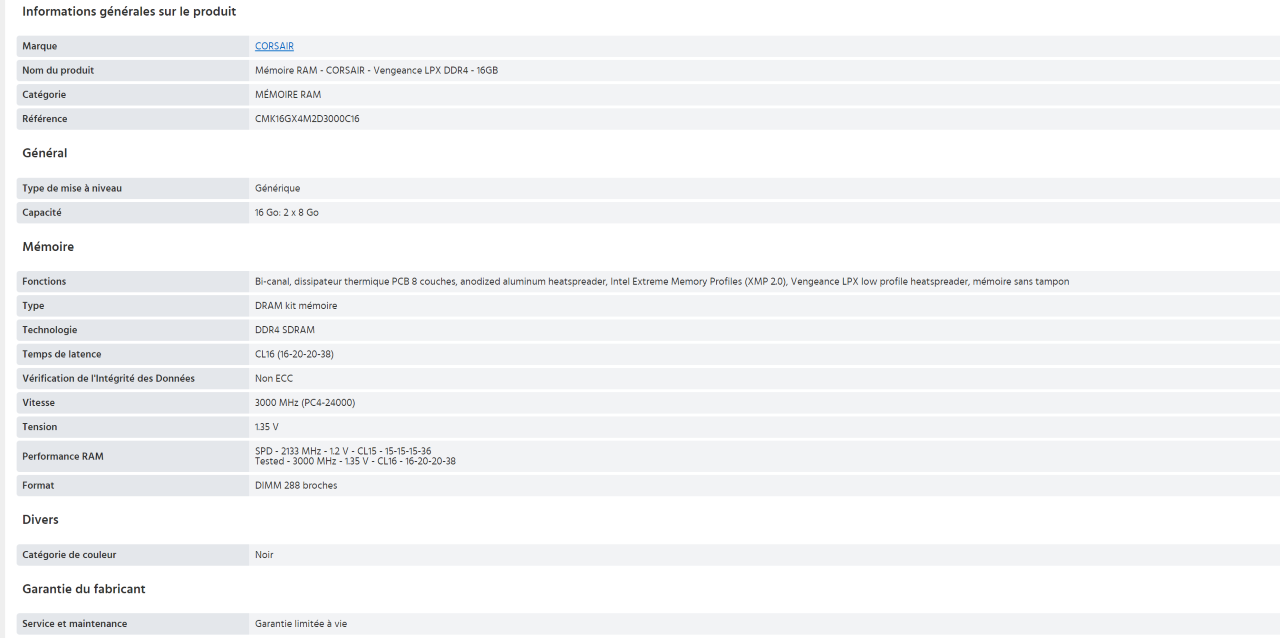Select the '1.35 V' voltage value
The height and width of the screenshot is (638, 1280).
(x=267, y=426)
